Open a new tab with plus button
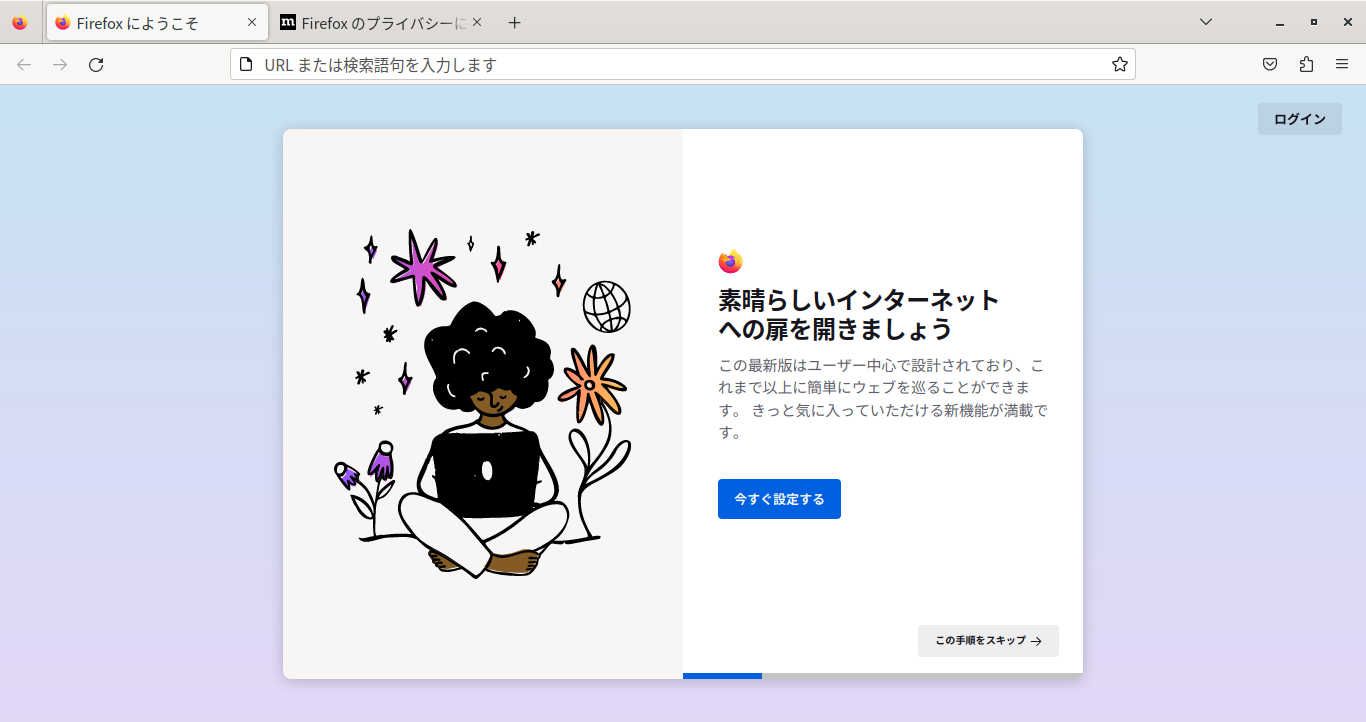Screen dimensions: 1366x722 [x=514, y=22]
